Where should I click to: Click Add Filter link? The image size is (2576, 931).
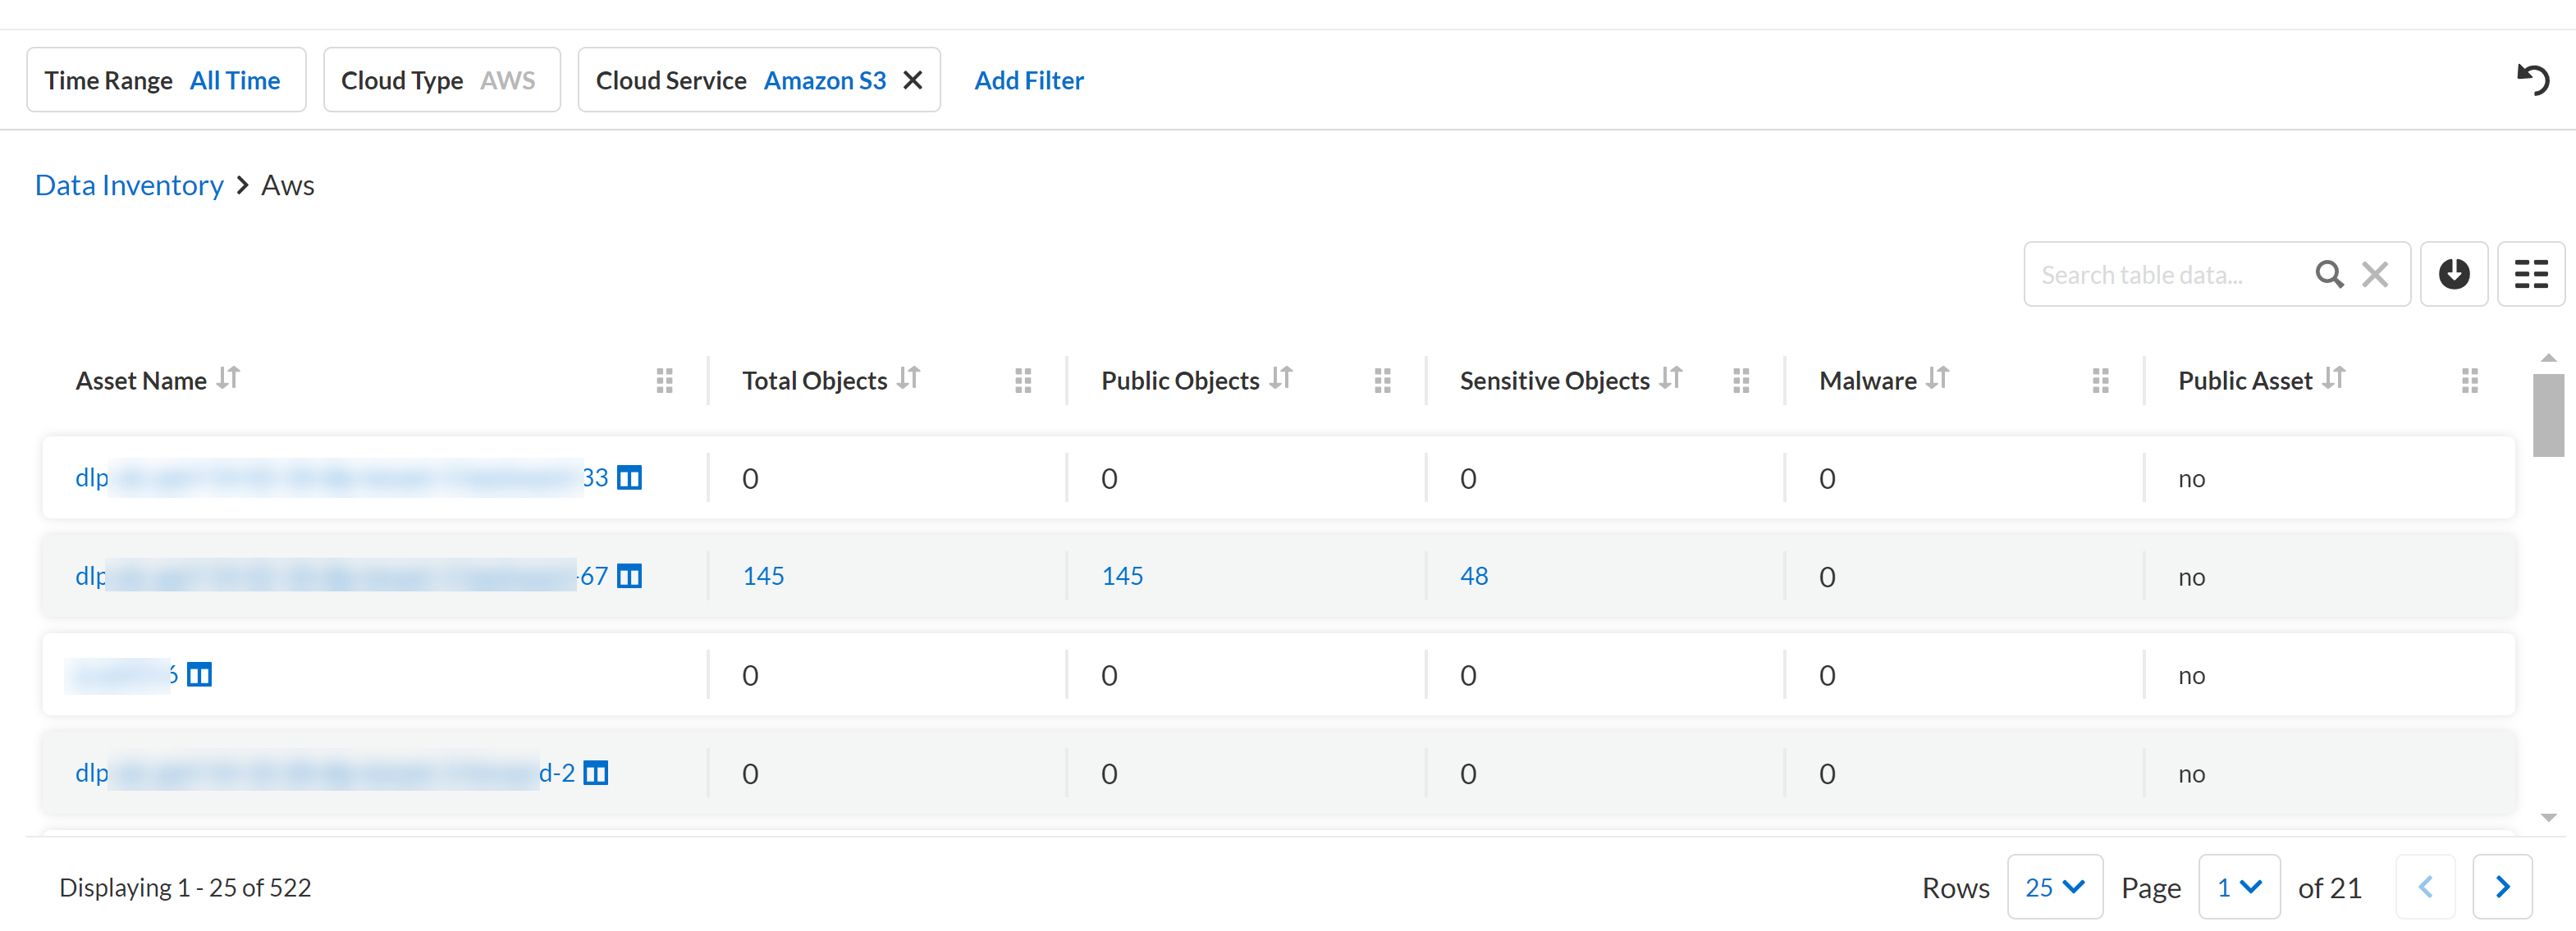point(1028,80)
